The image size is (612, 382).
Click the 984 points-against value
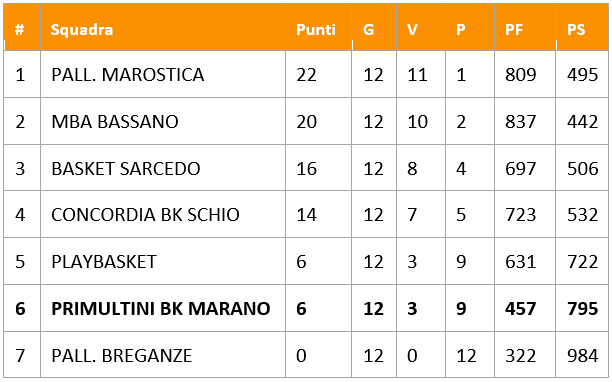[582, 355]
